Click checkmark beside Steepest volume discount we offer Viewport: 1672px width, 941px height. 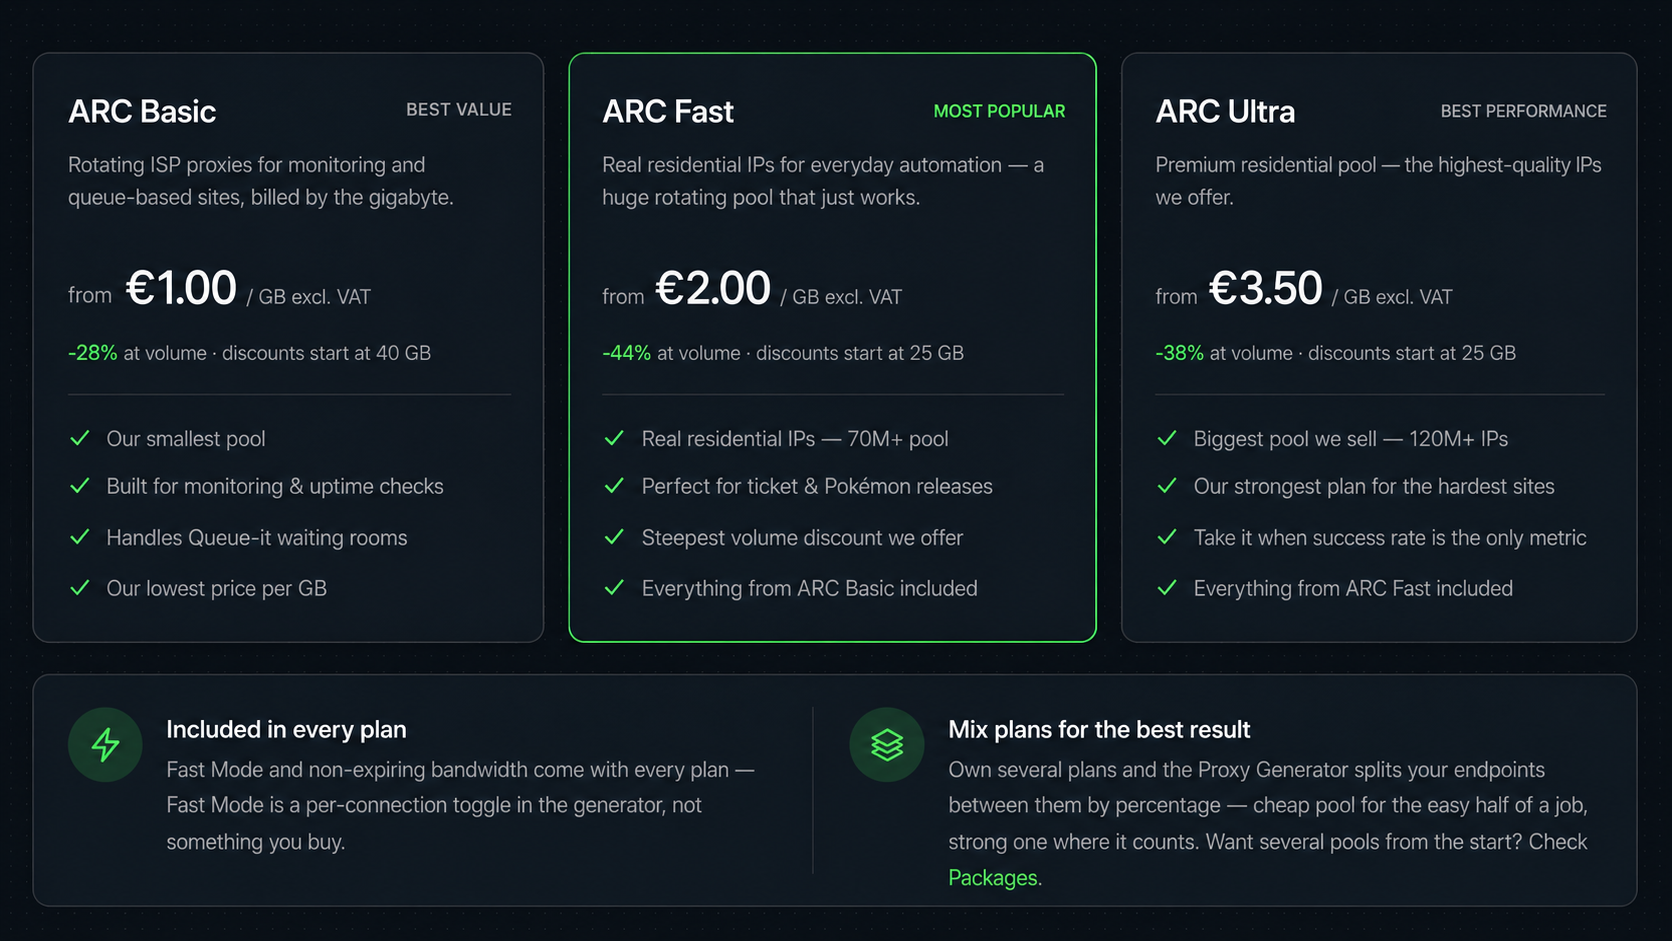click(x=614, y=537)
